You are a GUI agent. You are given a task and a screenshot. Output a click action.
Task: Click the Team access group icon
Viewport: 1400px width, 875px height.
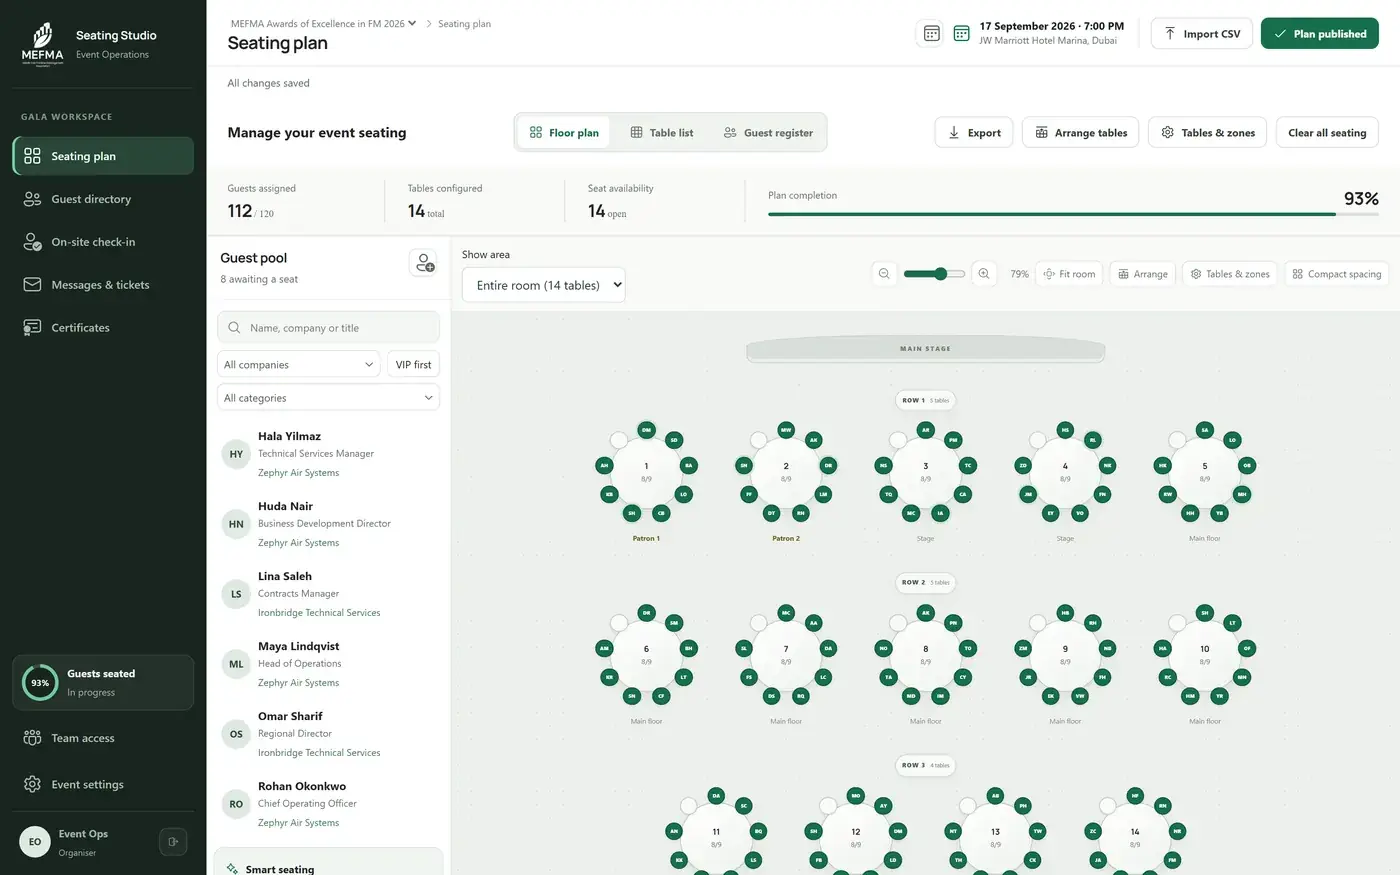pyautogui.click(x=32, y=738)
